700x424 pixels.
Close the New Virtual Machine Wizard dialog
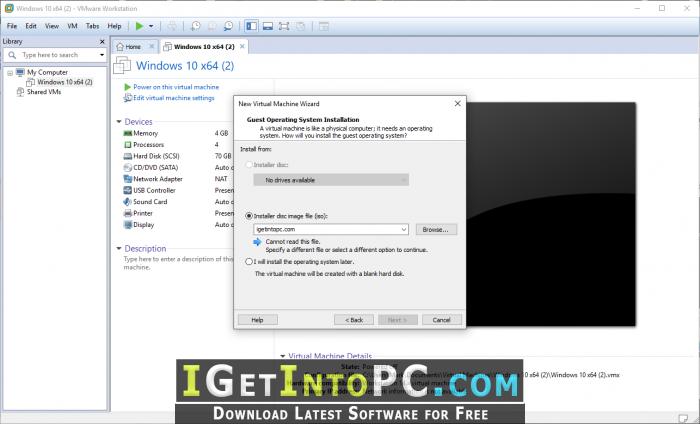pos(458,104)
